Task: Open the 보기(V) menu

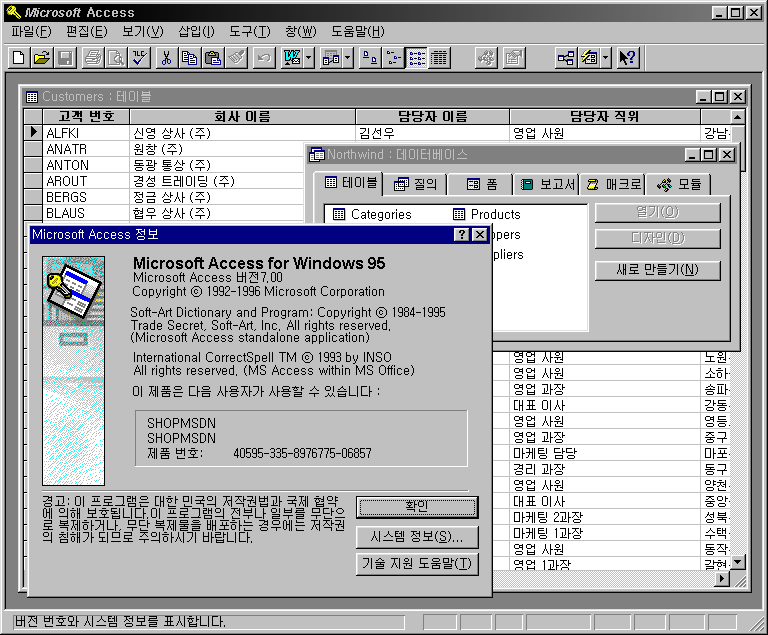Action: (143, 32)
